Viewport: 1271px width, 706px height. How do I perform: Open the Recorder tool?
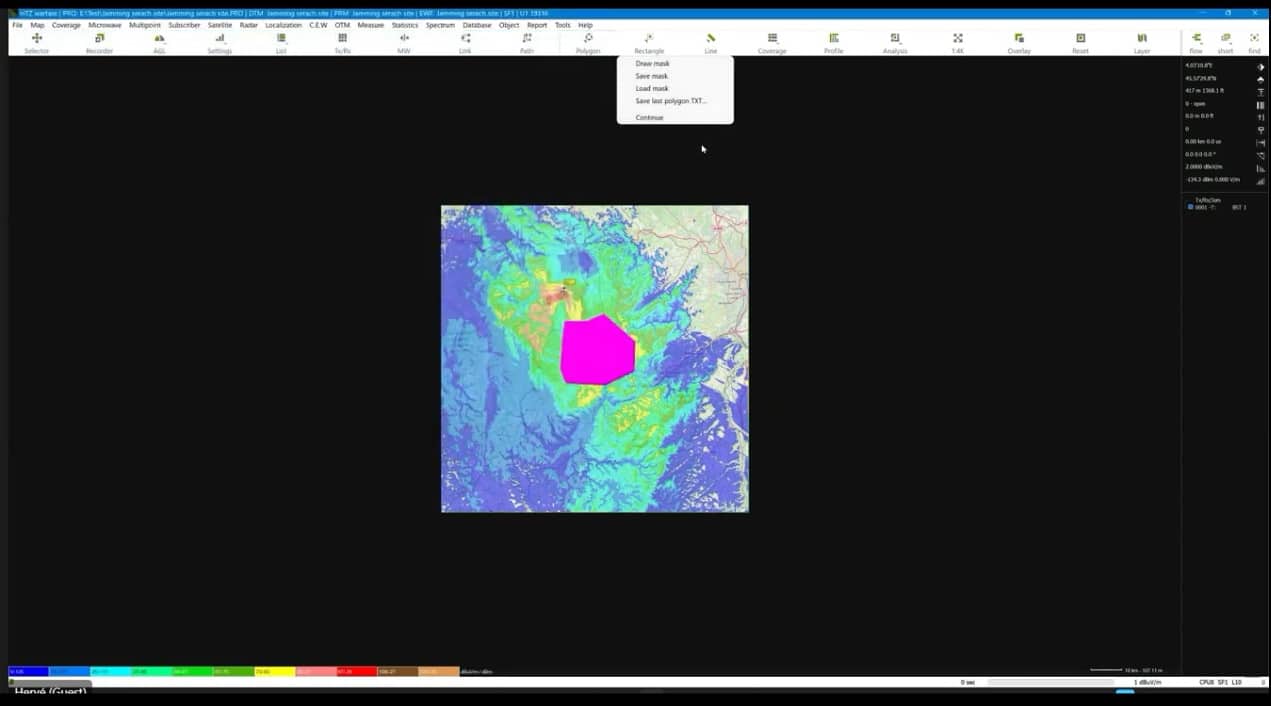pos(99,41)
